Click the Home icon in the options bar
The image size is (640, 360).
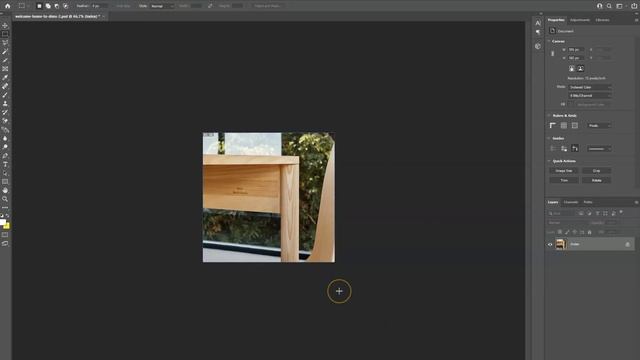[7, 6]
